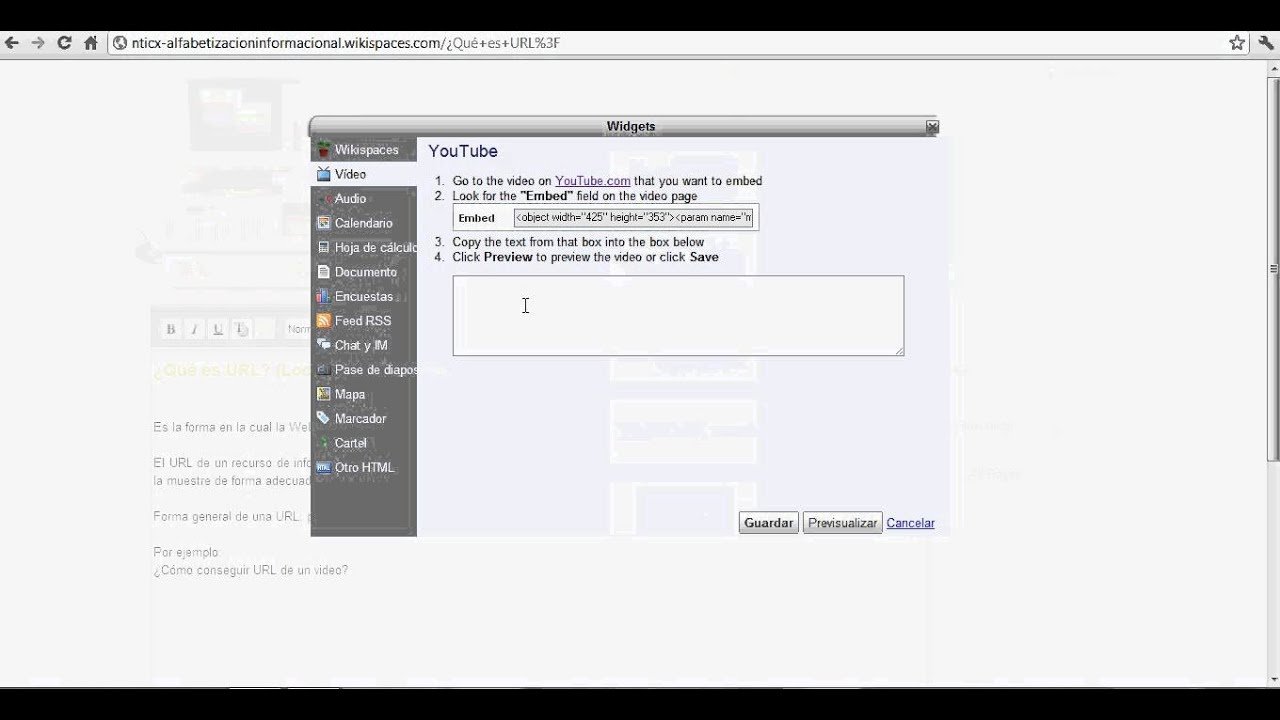Select Chat y IM widget category

364,346
